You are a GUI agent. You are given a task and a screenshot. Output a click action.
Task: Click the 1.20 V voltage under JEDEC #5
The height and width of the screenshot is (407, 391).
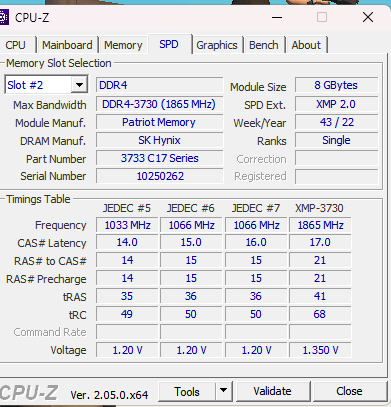coord(127,350)
